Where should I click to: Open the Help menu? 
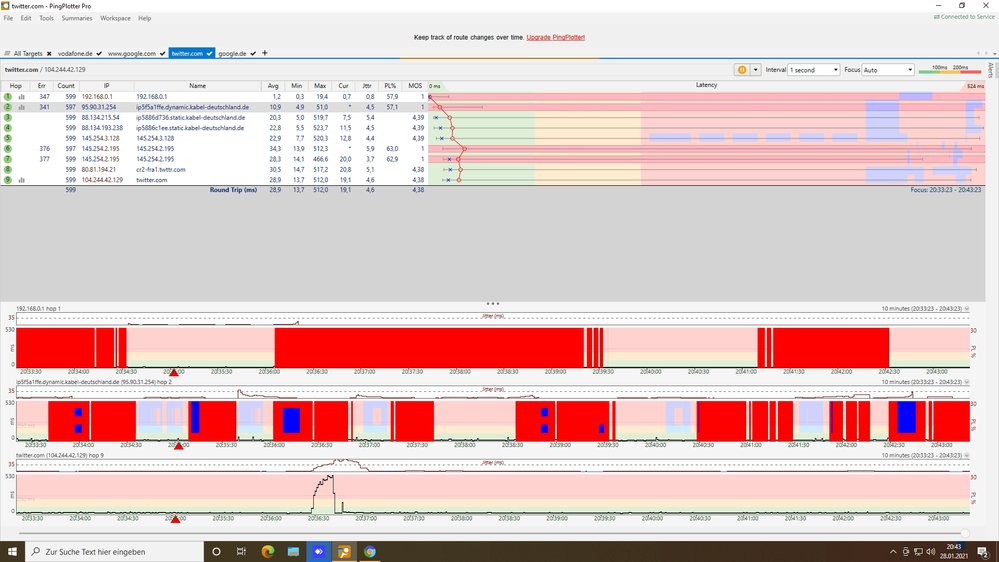point(145,18)
